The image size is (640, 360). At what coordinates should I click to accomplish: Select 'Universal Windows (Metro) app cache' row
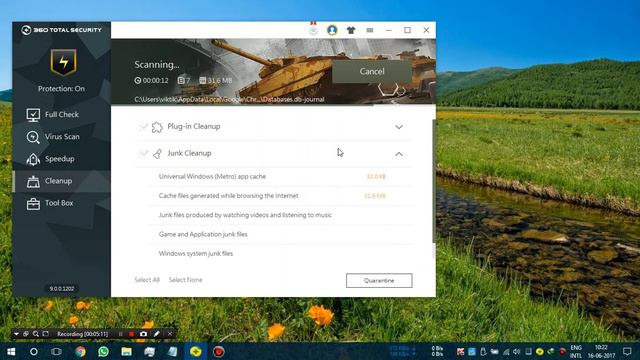(x=279, y=176)
